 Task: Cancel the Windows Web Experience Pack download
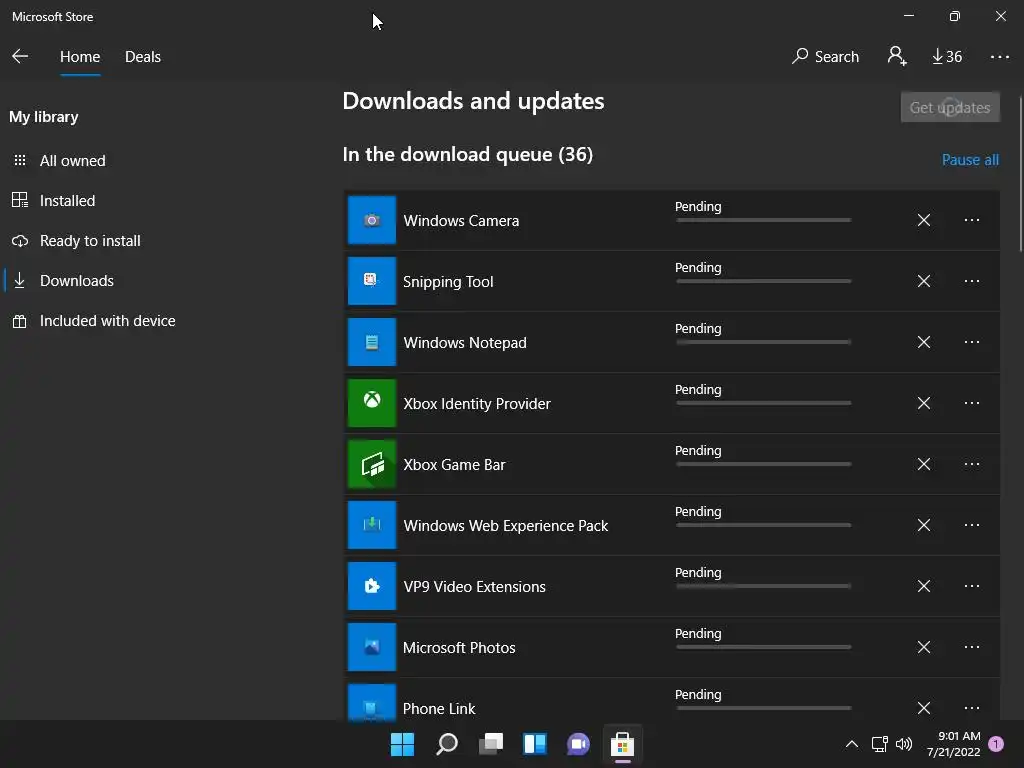click(x=923, y=525)
